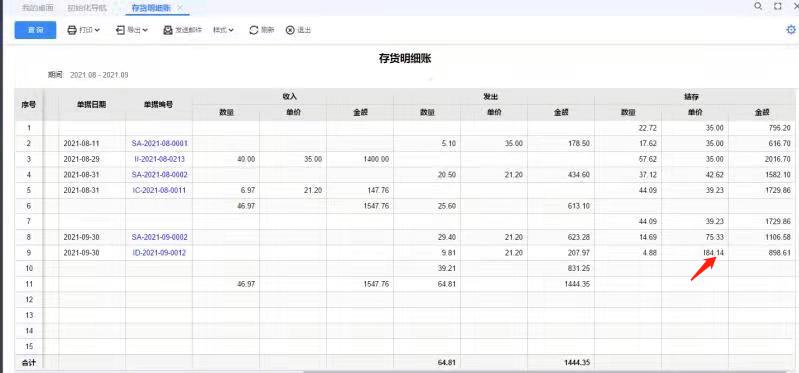The image size is (799, 373).
Task: Click the refresh arrows icon
Action: pos(254,30)
